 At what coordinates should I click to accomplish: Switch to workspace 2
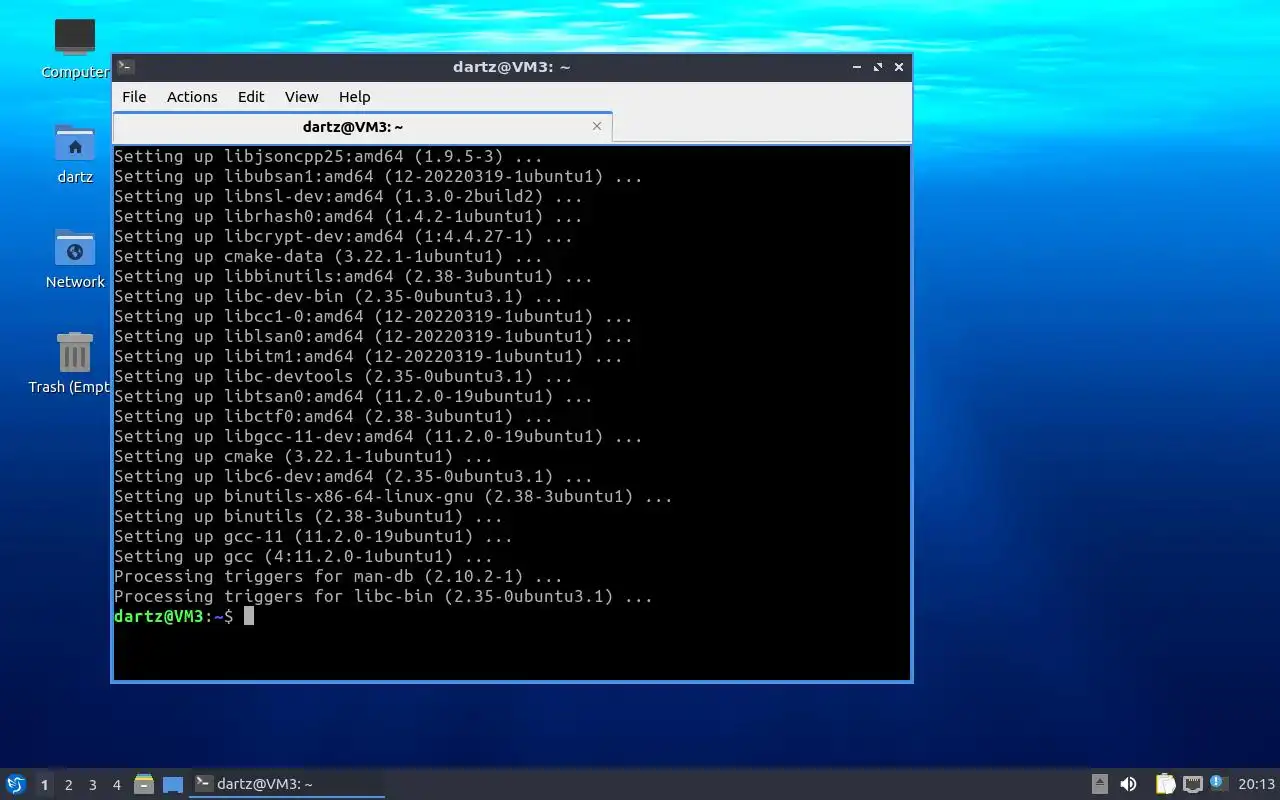click(68, 785)
